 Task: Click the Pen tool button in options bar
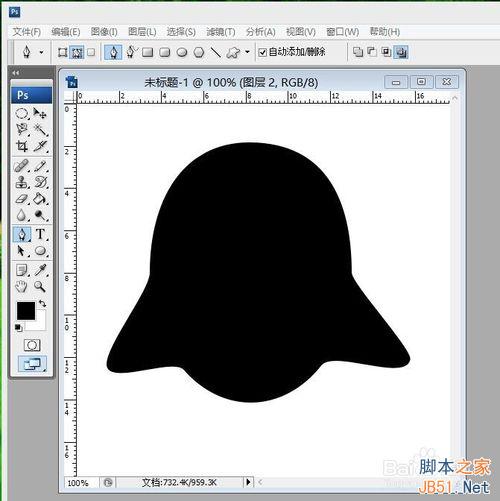click(x=113, y=52)
